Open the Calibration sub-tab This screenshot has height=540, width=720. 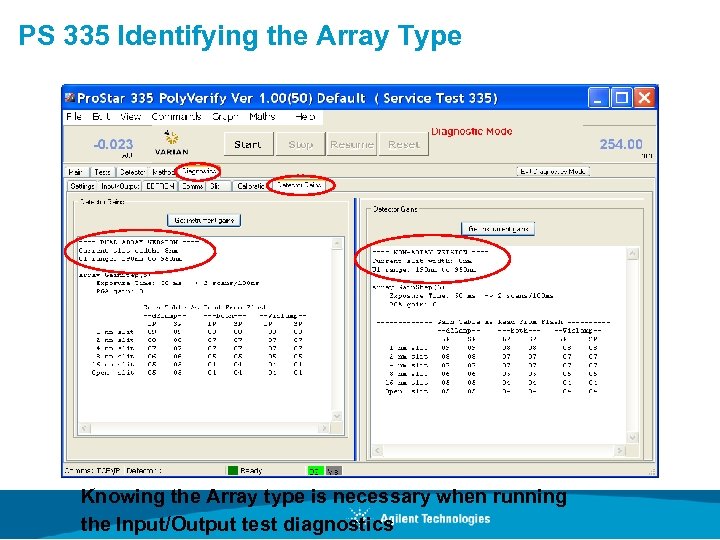click(251, 186)
